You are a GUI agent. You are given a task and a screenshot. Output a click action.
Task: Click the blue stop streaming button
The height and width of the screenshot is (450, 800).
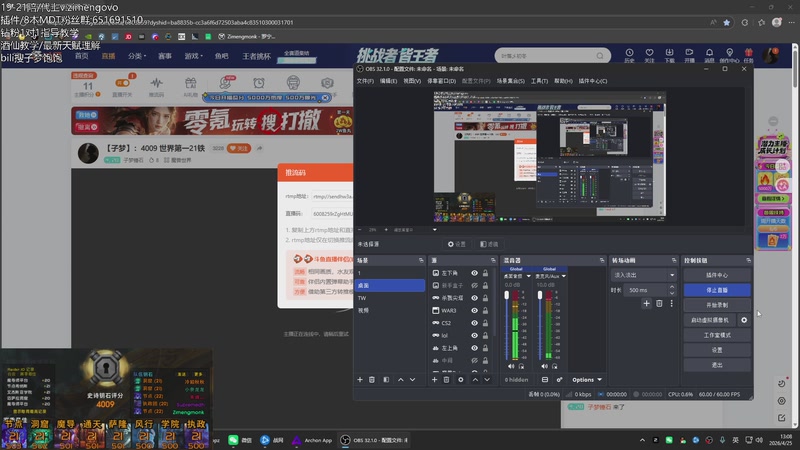click(x=717, y=290)
